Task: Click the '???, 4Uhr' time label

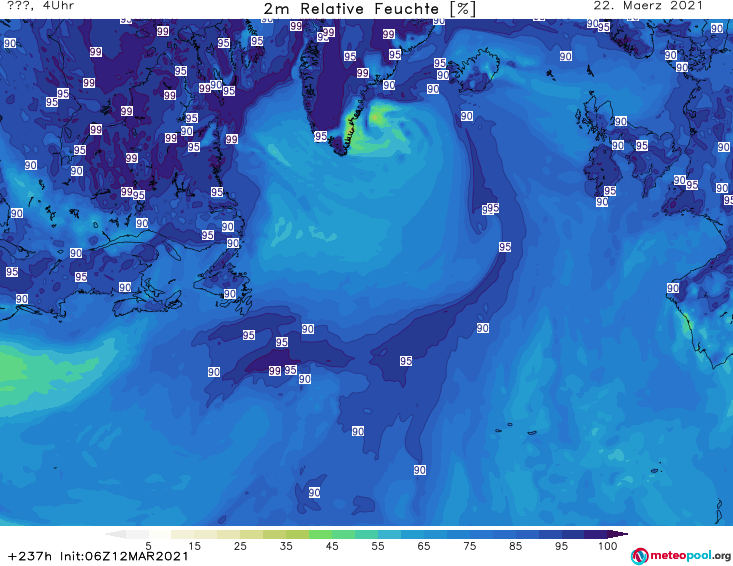Action: coord(41,6)
